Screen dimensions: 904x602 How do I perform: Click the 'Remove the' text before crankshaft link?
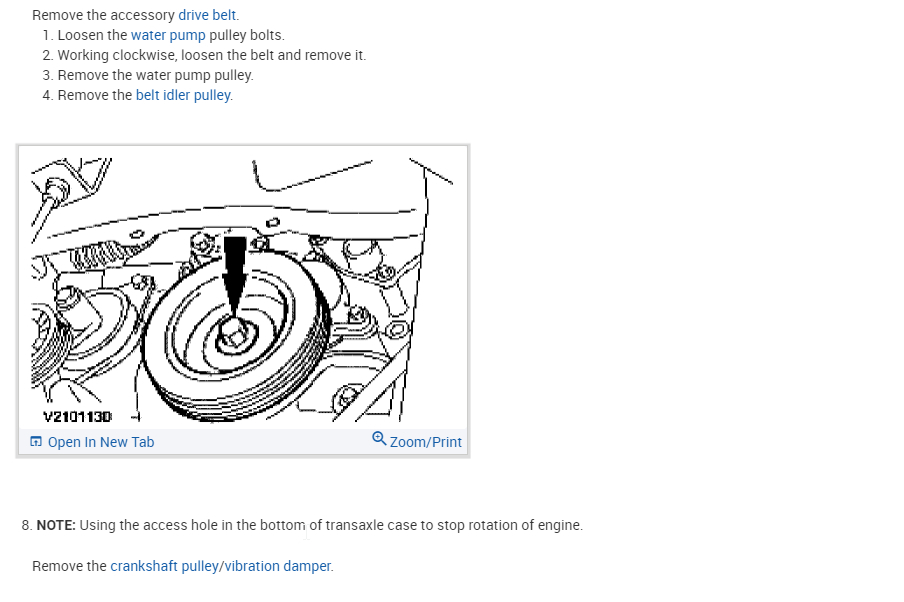pos(69,566)
